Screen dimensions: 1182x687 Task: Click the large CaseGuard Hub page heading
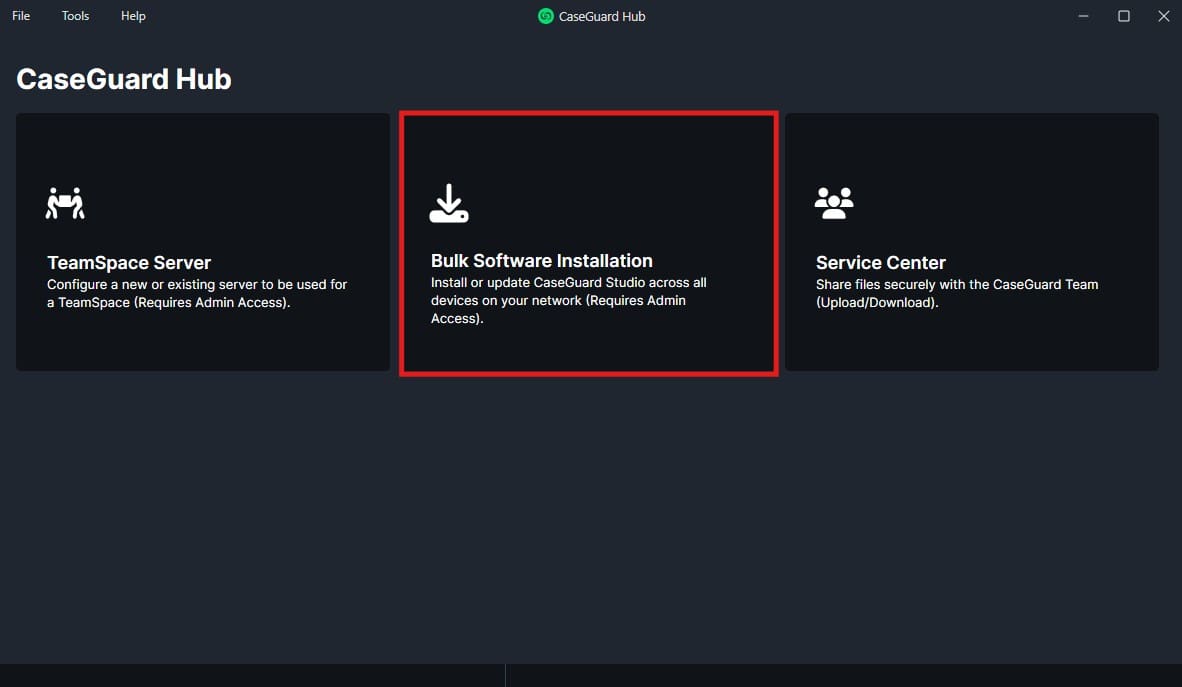[x=124, y=79]
